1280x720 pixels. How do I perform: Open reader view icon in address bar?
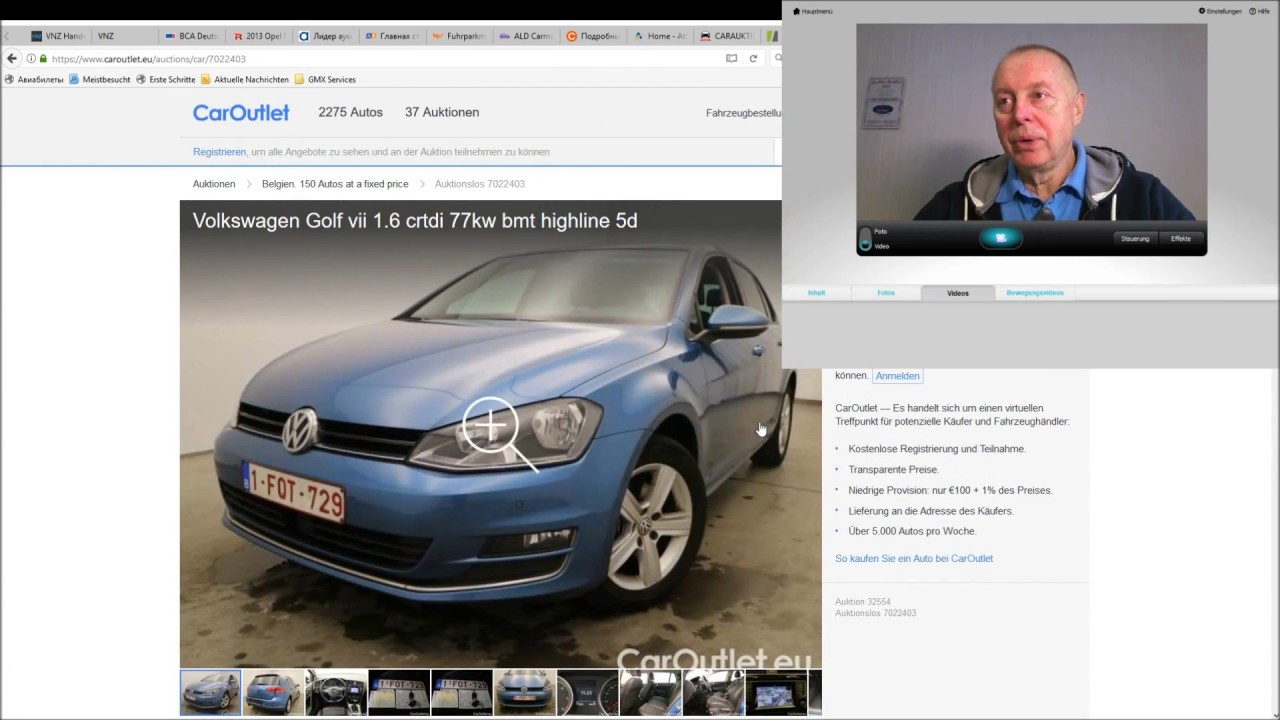(x=731, y=59)
